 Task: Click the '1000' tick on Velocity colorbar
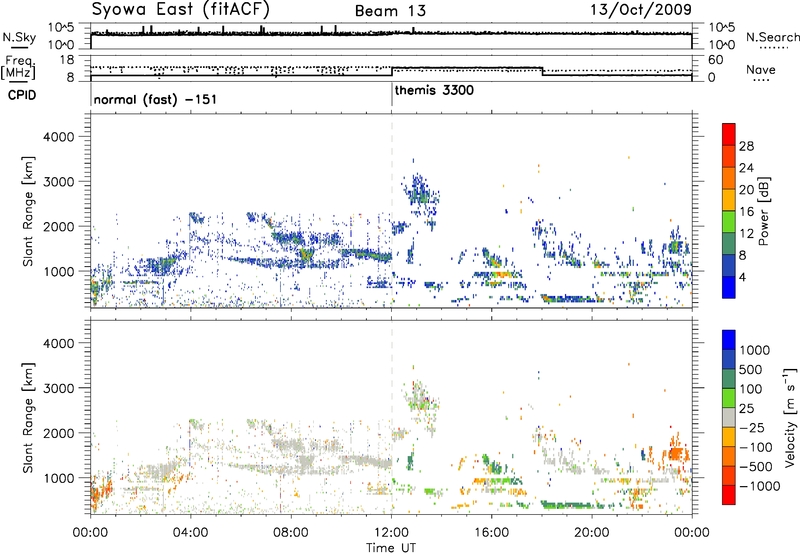(754, 350)
